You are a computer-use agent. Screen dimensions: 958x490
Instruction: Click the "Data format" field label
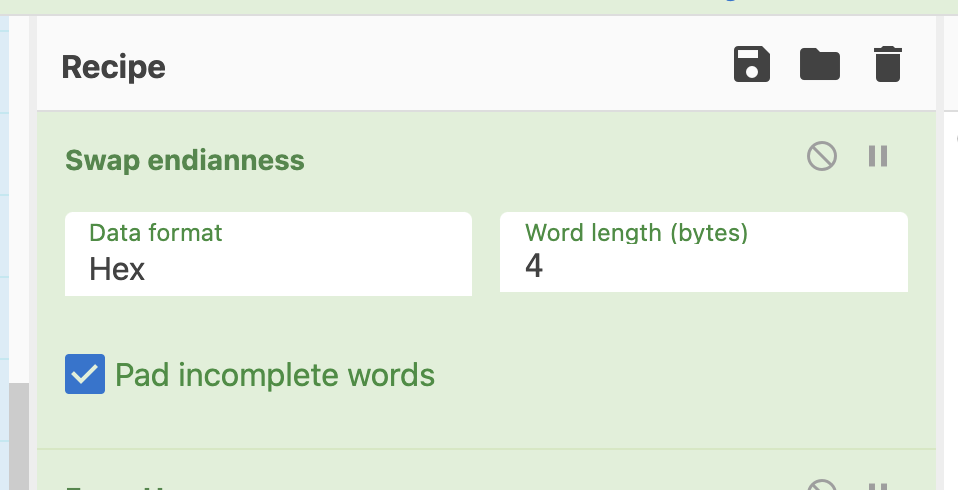tap(155, 233)
